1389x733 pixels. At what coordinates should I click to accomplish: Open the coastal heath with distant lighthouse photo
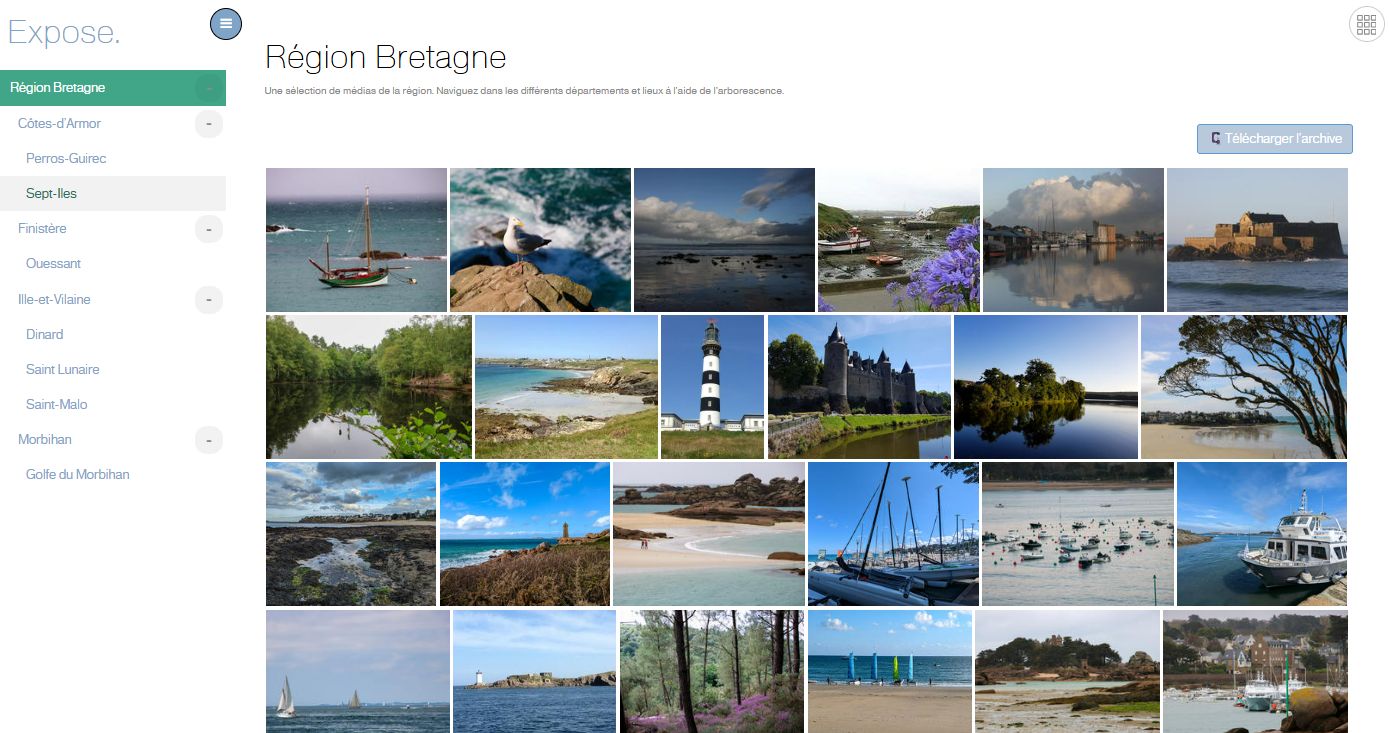pyautogui.click(x=525, y=534)
